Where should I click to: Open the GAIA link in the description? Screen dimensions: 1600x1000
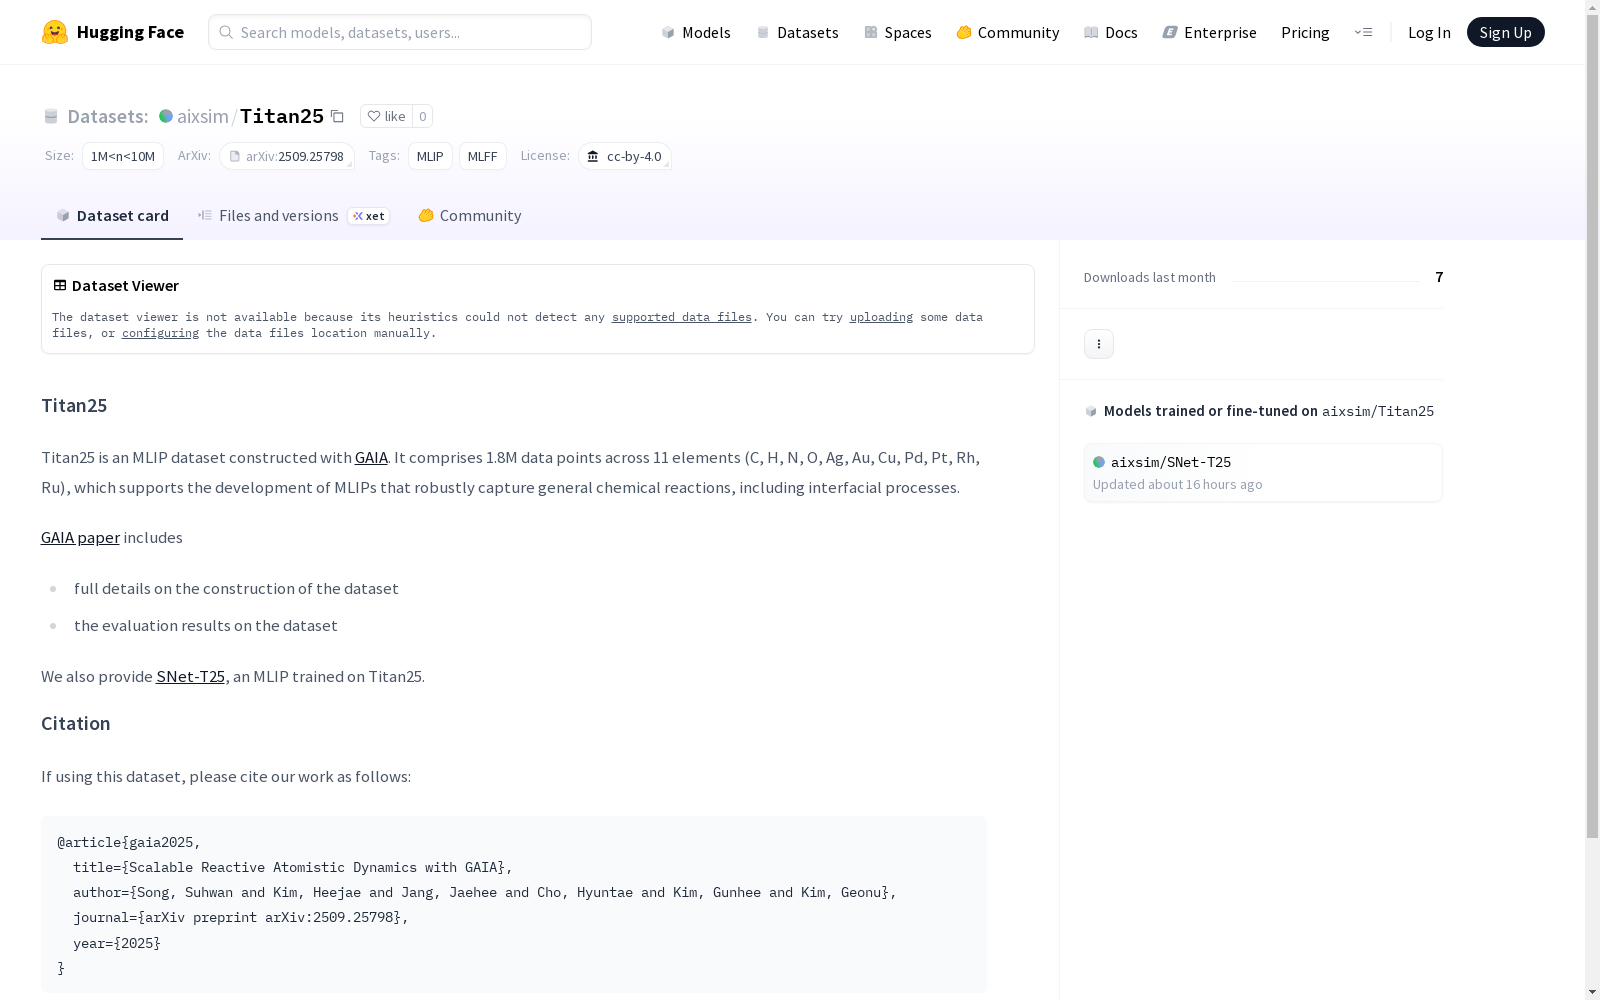tap(371, 457)
